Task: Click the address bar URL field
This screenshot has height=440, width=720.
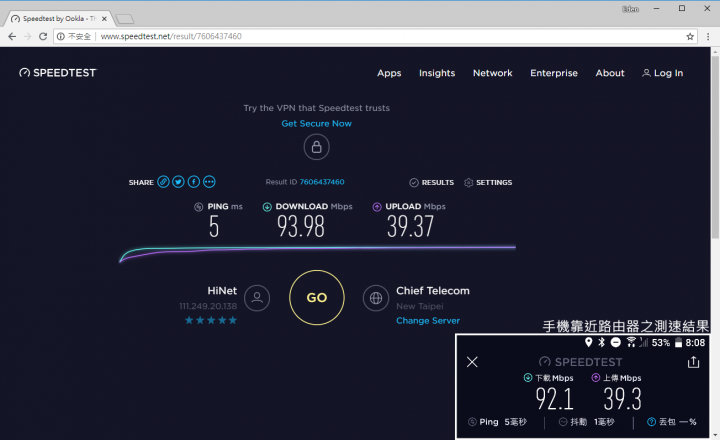Action: tap(376, 36)
